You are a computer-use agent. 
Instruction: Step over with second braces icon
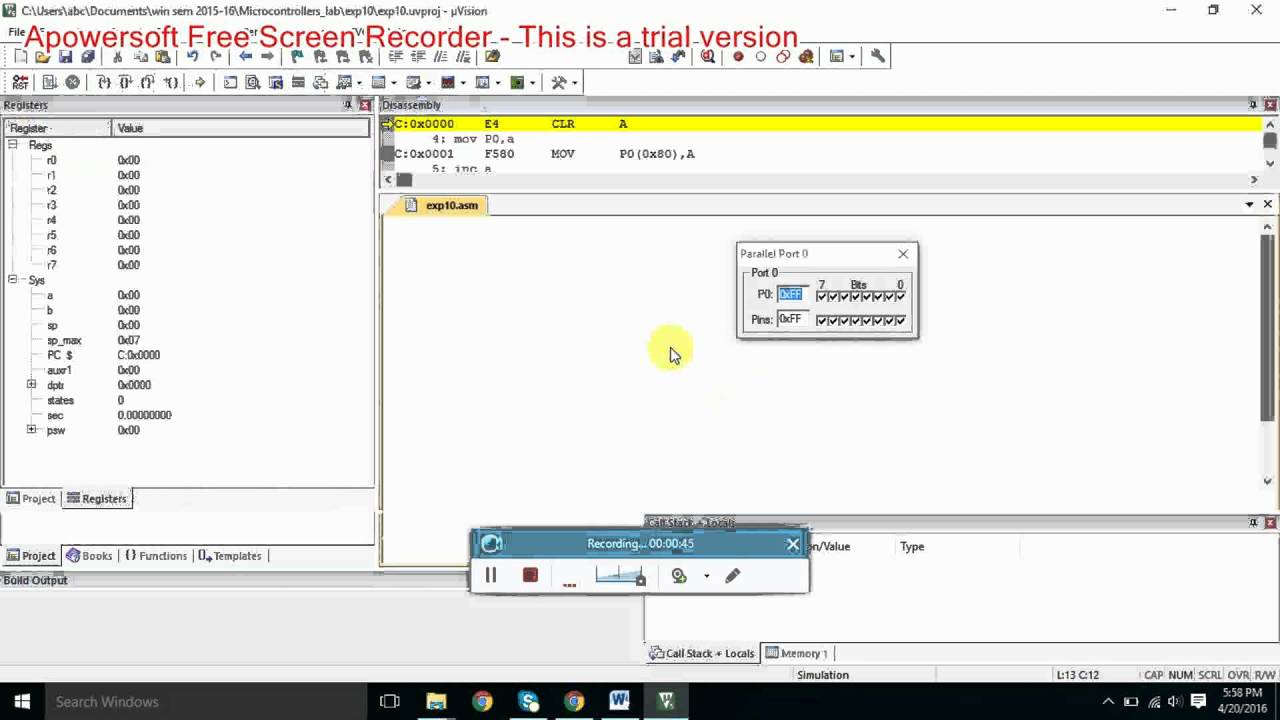pyautogui.click(x=125, y=82)
